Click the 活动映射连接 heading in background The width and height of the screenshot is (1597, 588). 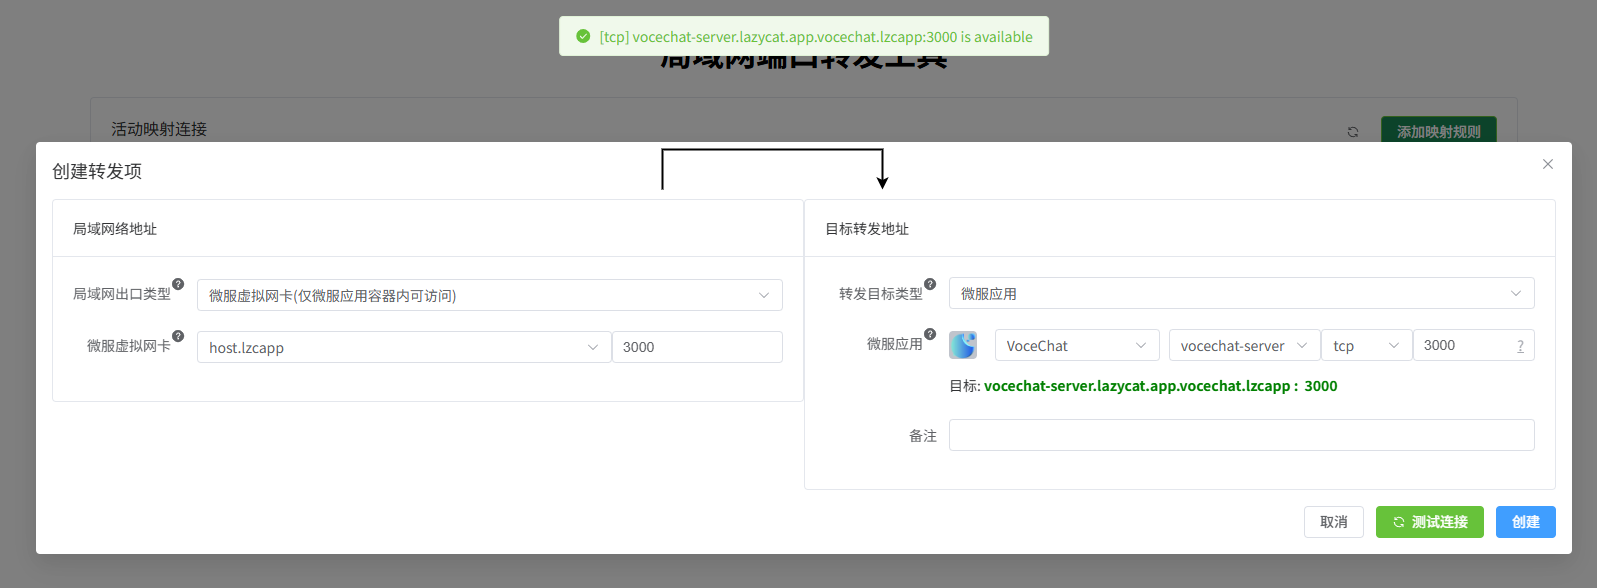(x=159, y=129)
